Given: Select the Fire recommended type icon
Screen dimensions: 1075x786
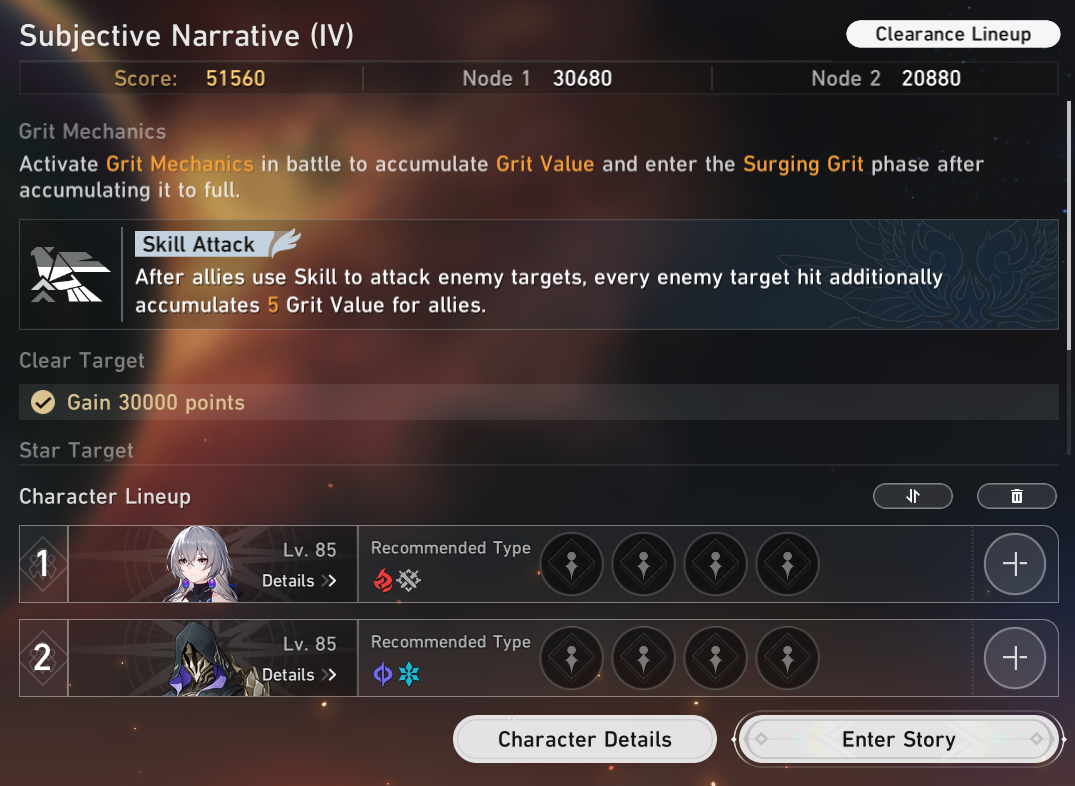Looking at the screenshot, I should 383,580.
